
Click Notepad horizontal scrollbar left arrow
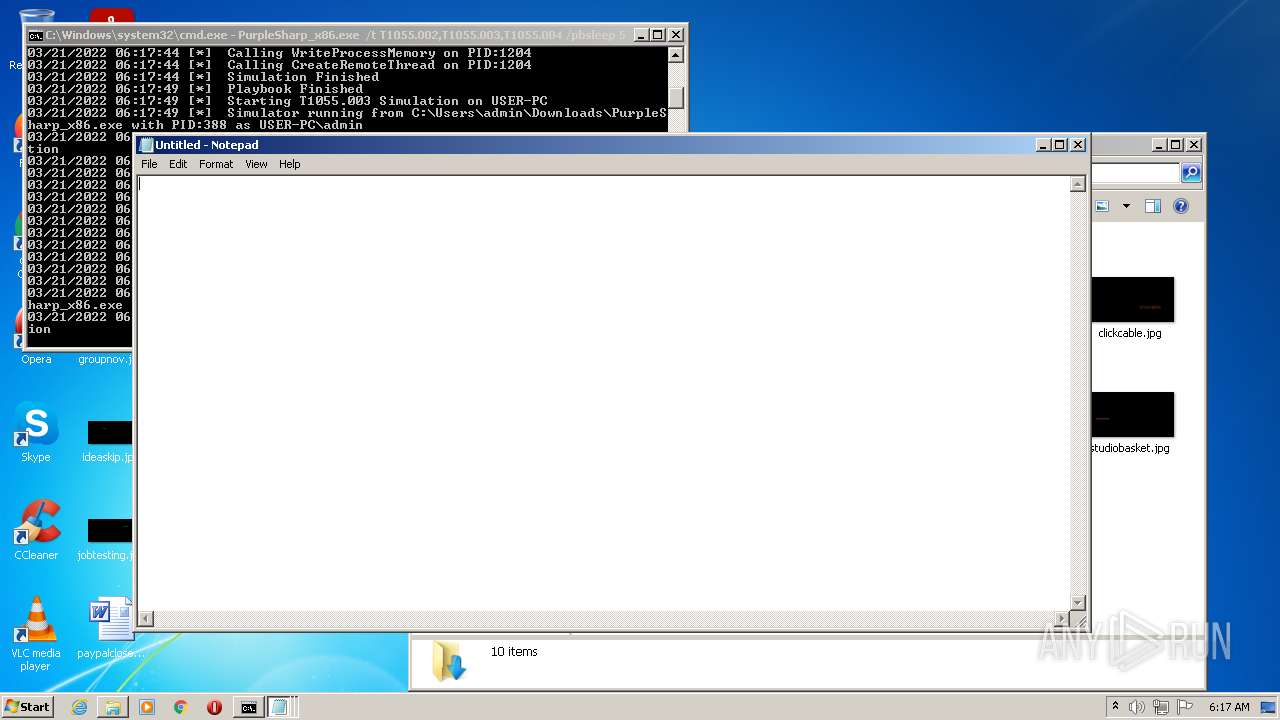[x=146, y=619]
